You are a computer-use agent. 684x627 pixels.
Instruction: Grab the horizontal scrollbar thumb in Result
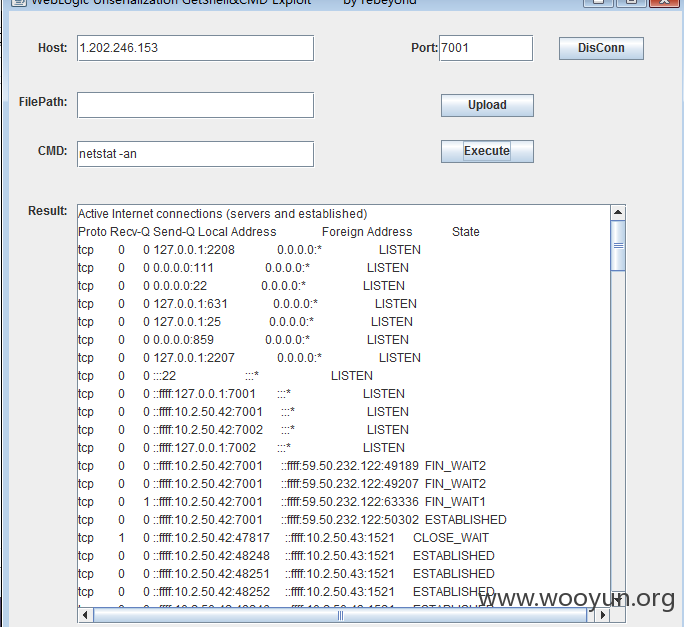tap(340, 615)
